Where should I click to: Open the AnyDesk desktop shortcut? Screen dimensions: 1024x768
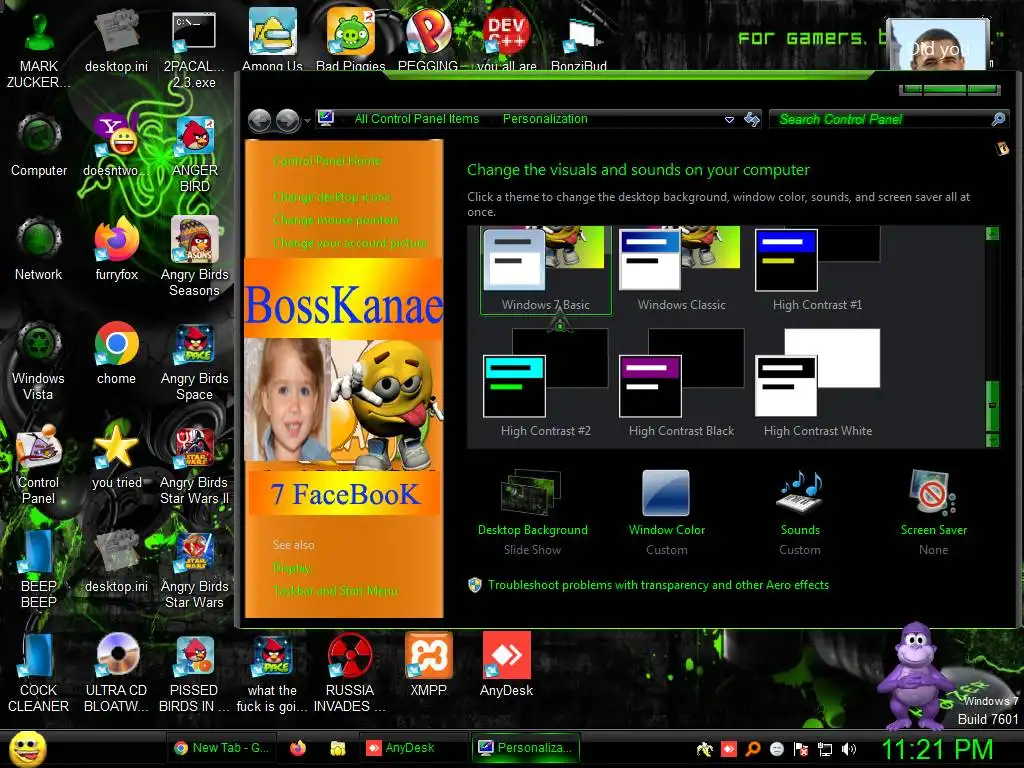[x=507, y=665]
